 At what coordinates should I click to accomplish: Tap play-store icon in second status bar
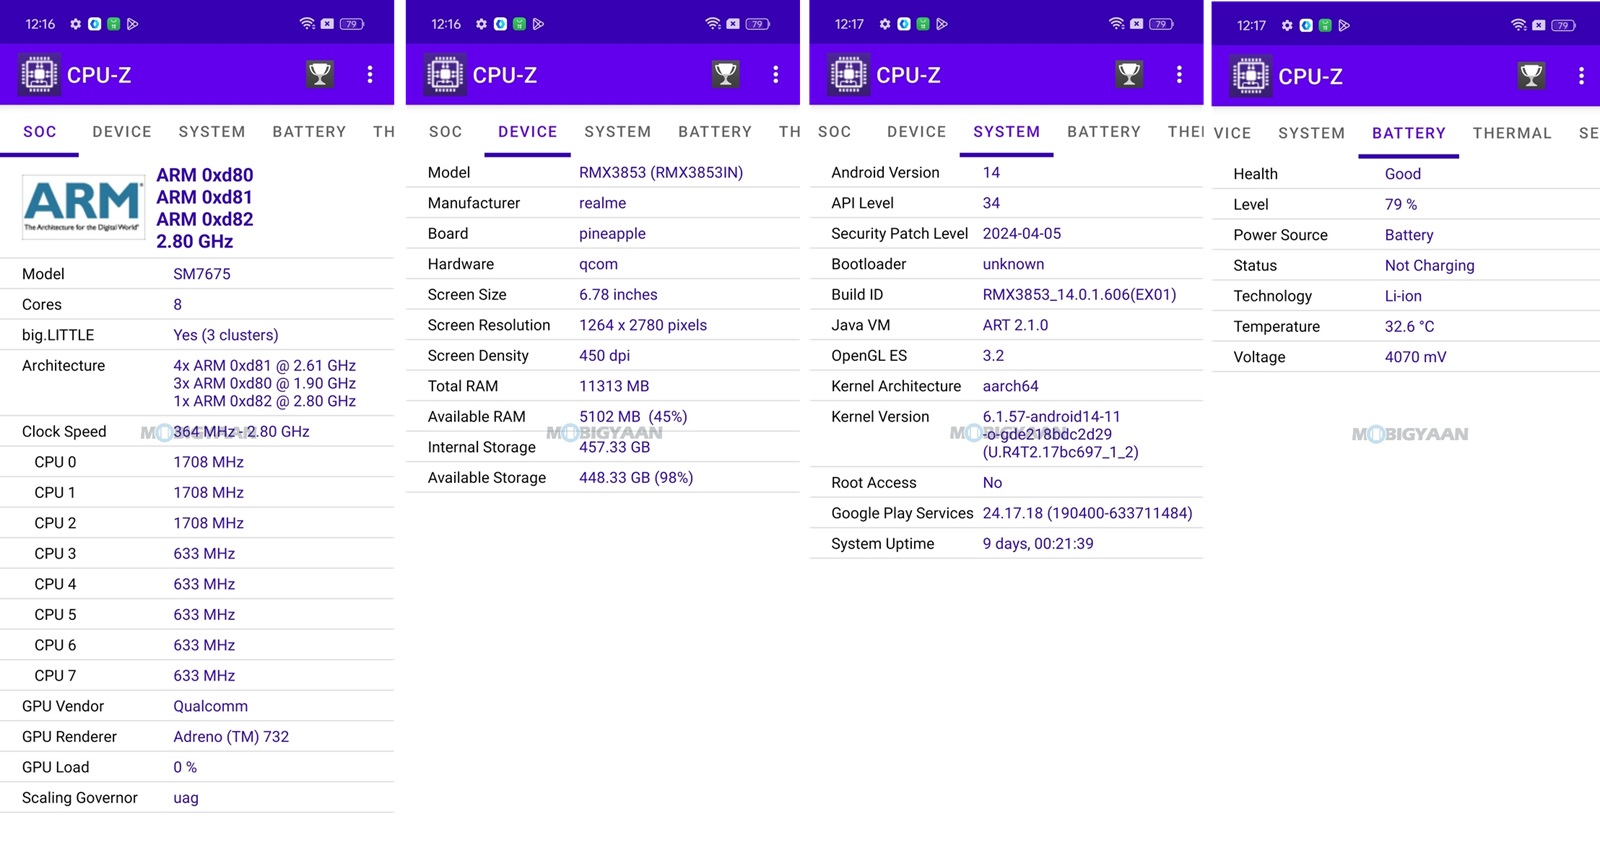coord(538,24)
